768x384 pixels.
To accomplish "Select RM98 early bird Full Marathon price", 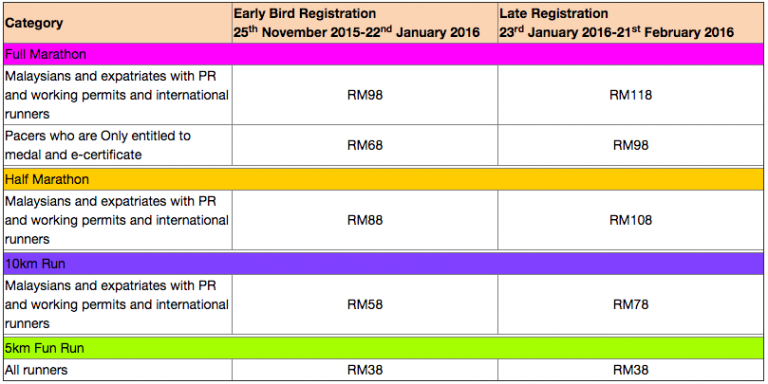I will (365, 95).
